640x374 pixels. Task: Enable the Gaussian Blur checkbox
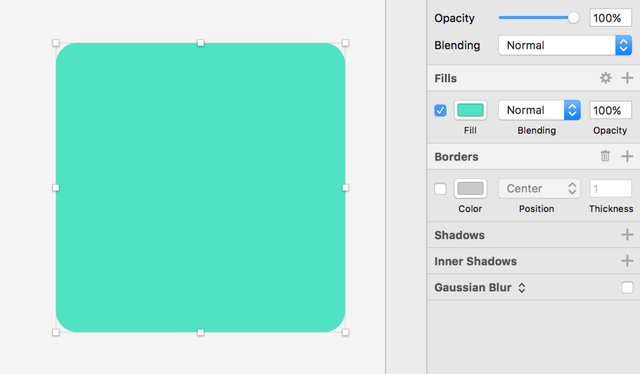click(627, 287)
